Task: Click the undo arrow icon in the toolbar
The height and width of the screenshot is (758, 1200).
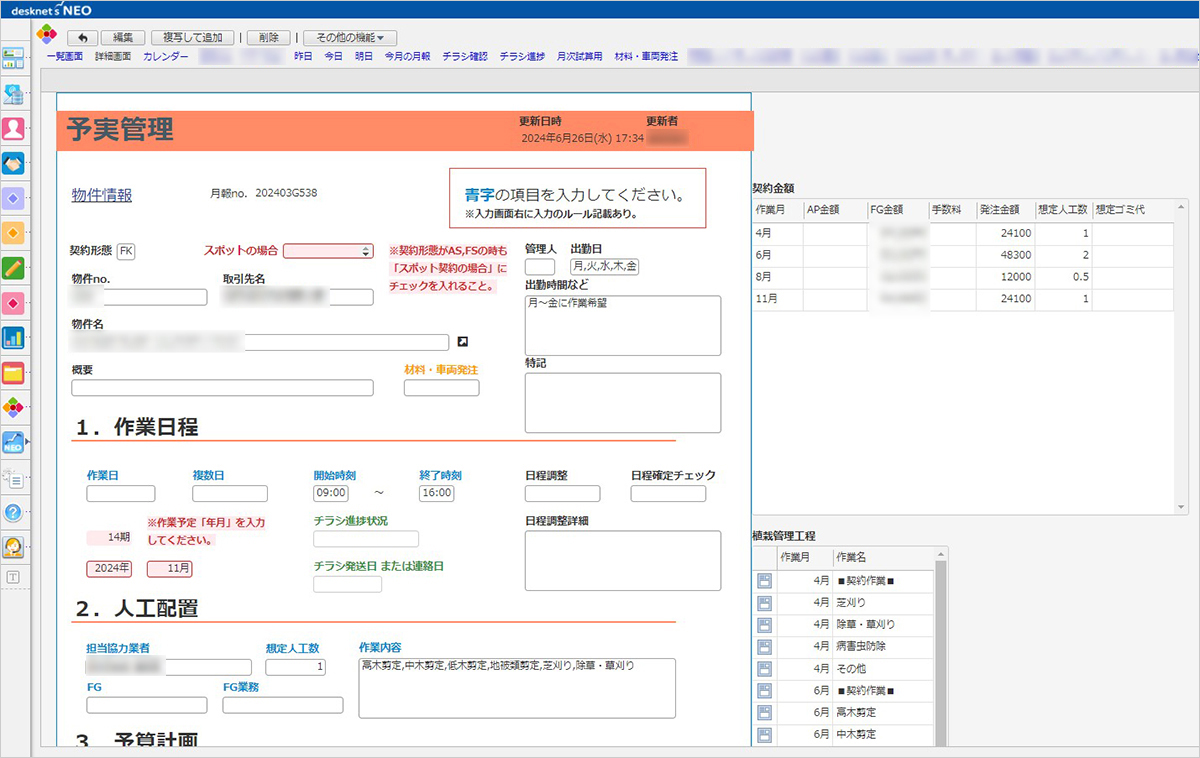Action: pyautogui.click(x=84, y=36)
